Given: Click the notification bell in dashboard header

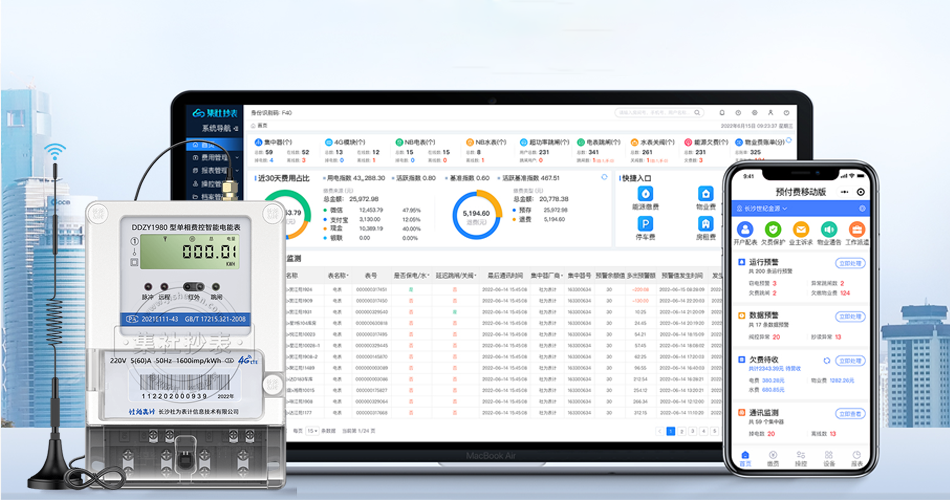Looking at the screenshot, I should pos(723,113).
